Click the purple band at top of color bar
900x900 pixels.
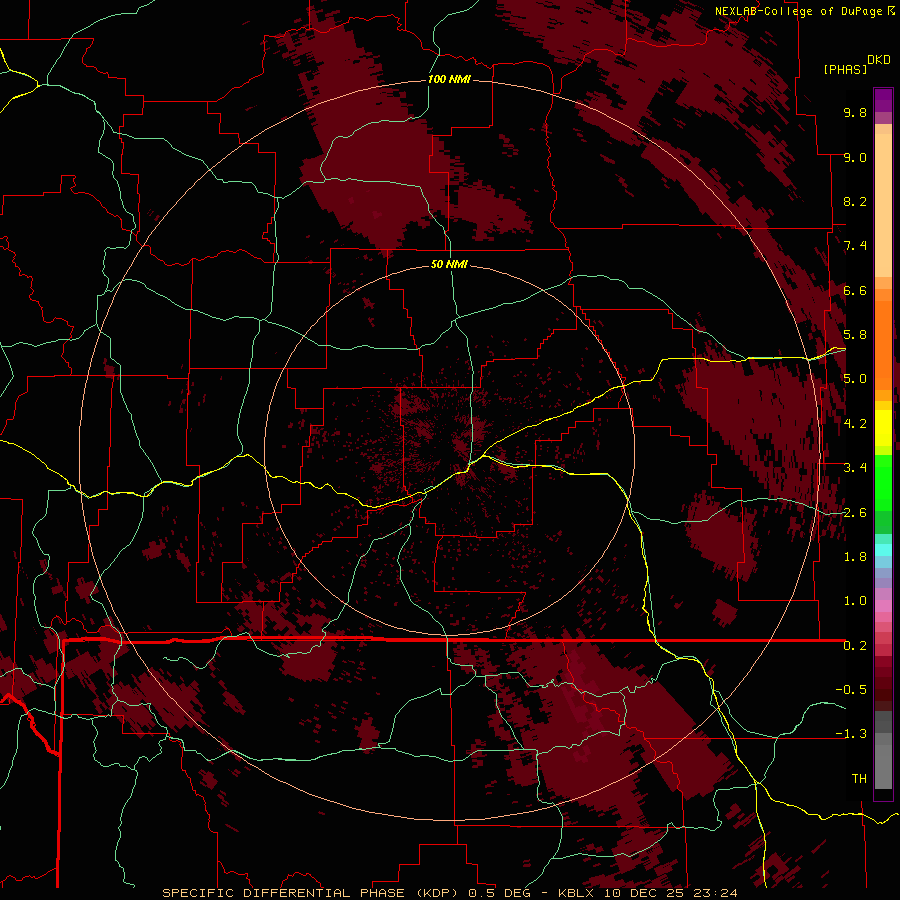(883, 100)
